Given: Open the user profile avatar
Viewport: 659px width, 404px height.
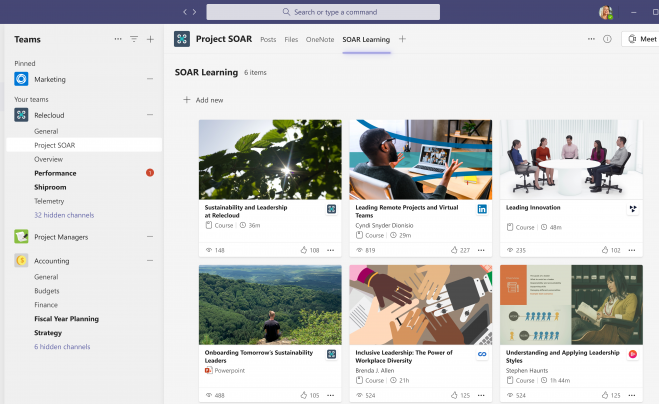Looking at the screenshot, I should coord(605,12).
